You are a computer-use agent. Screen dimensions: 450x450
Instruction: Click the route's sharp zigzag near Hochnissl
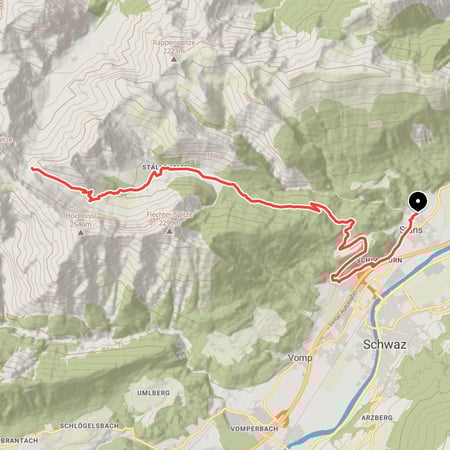90,195
